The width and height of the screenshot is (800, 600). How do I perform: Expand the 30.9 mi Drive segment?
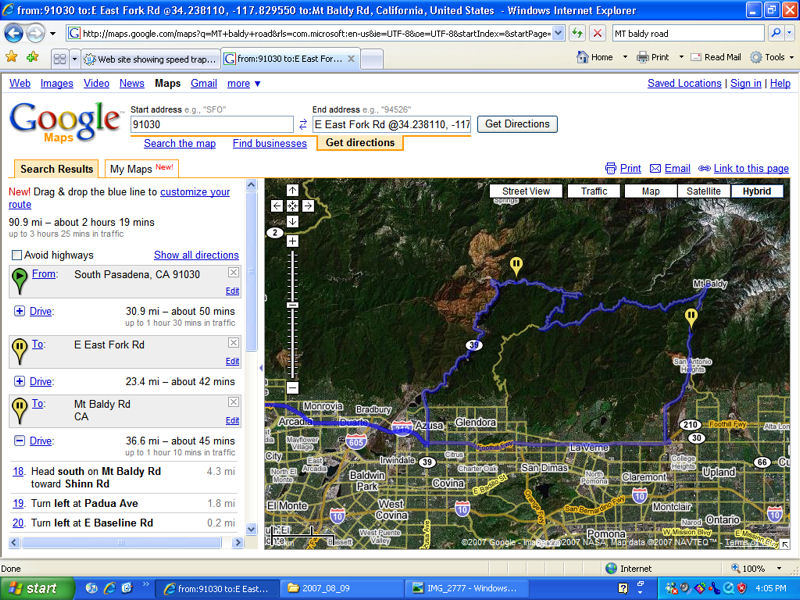(19, 311)
